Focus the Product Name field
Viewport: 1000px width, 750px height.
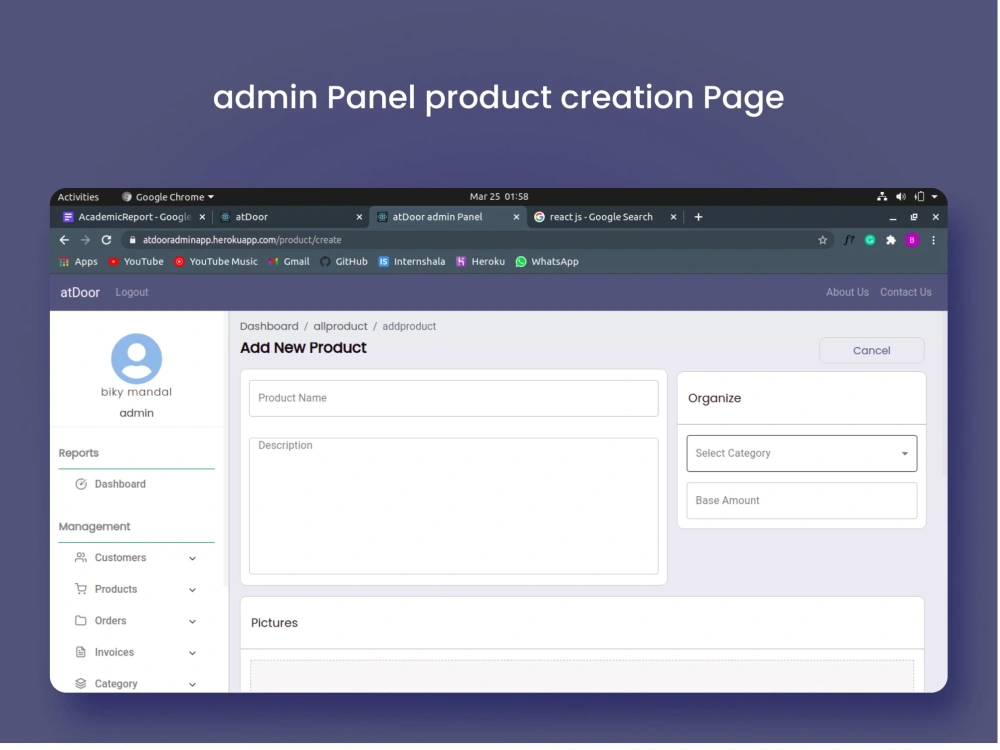tap(453, 399)
